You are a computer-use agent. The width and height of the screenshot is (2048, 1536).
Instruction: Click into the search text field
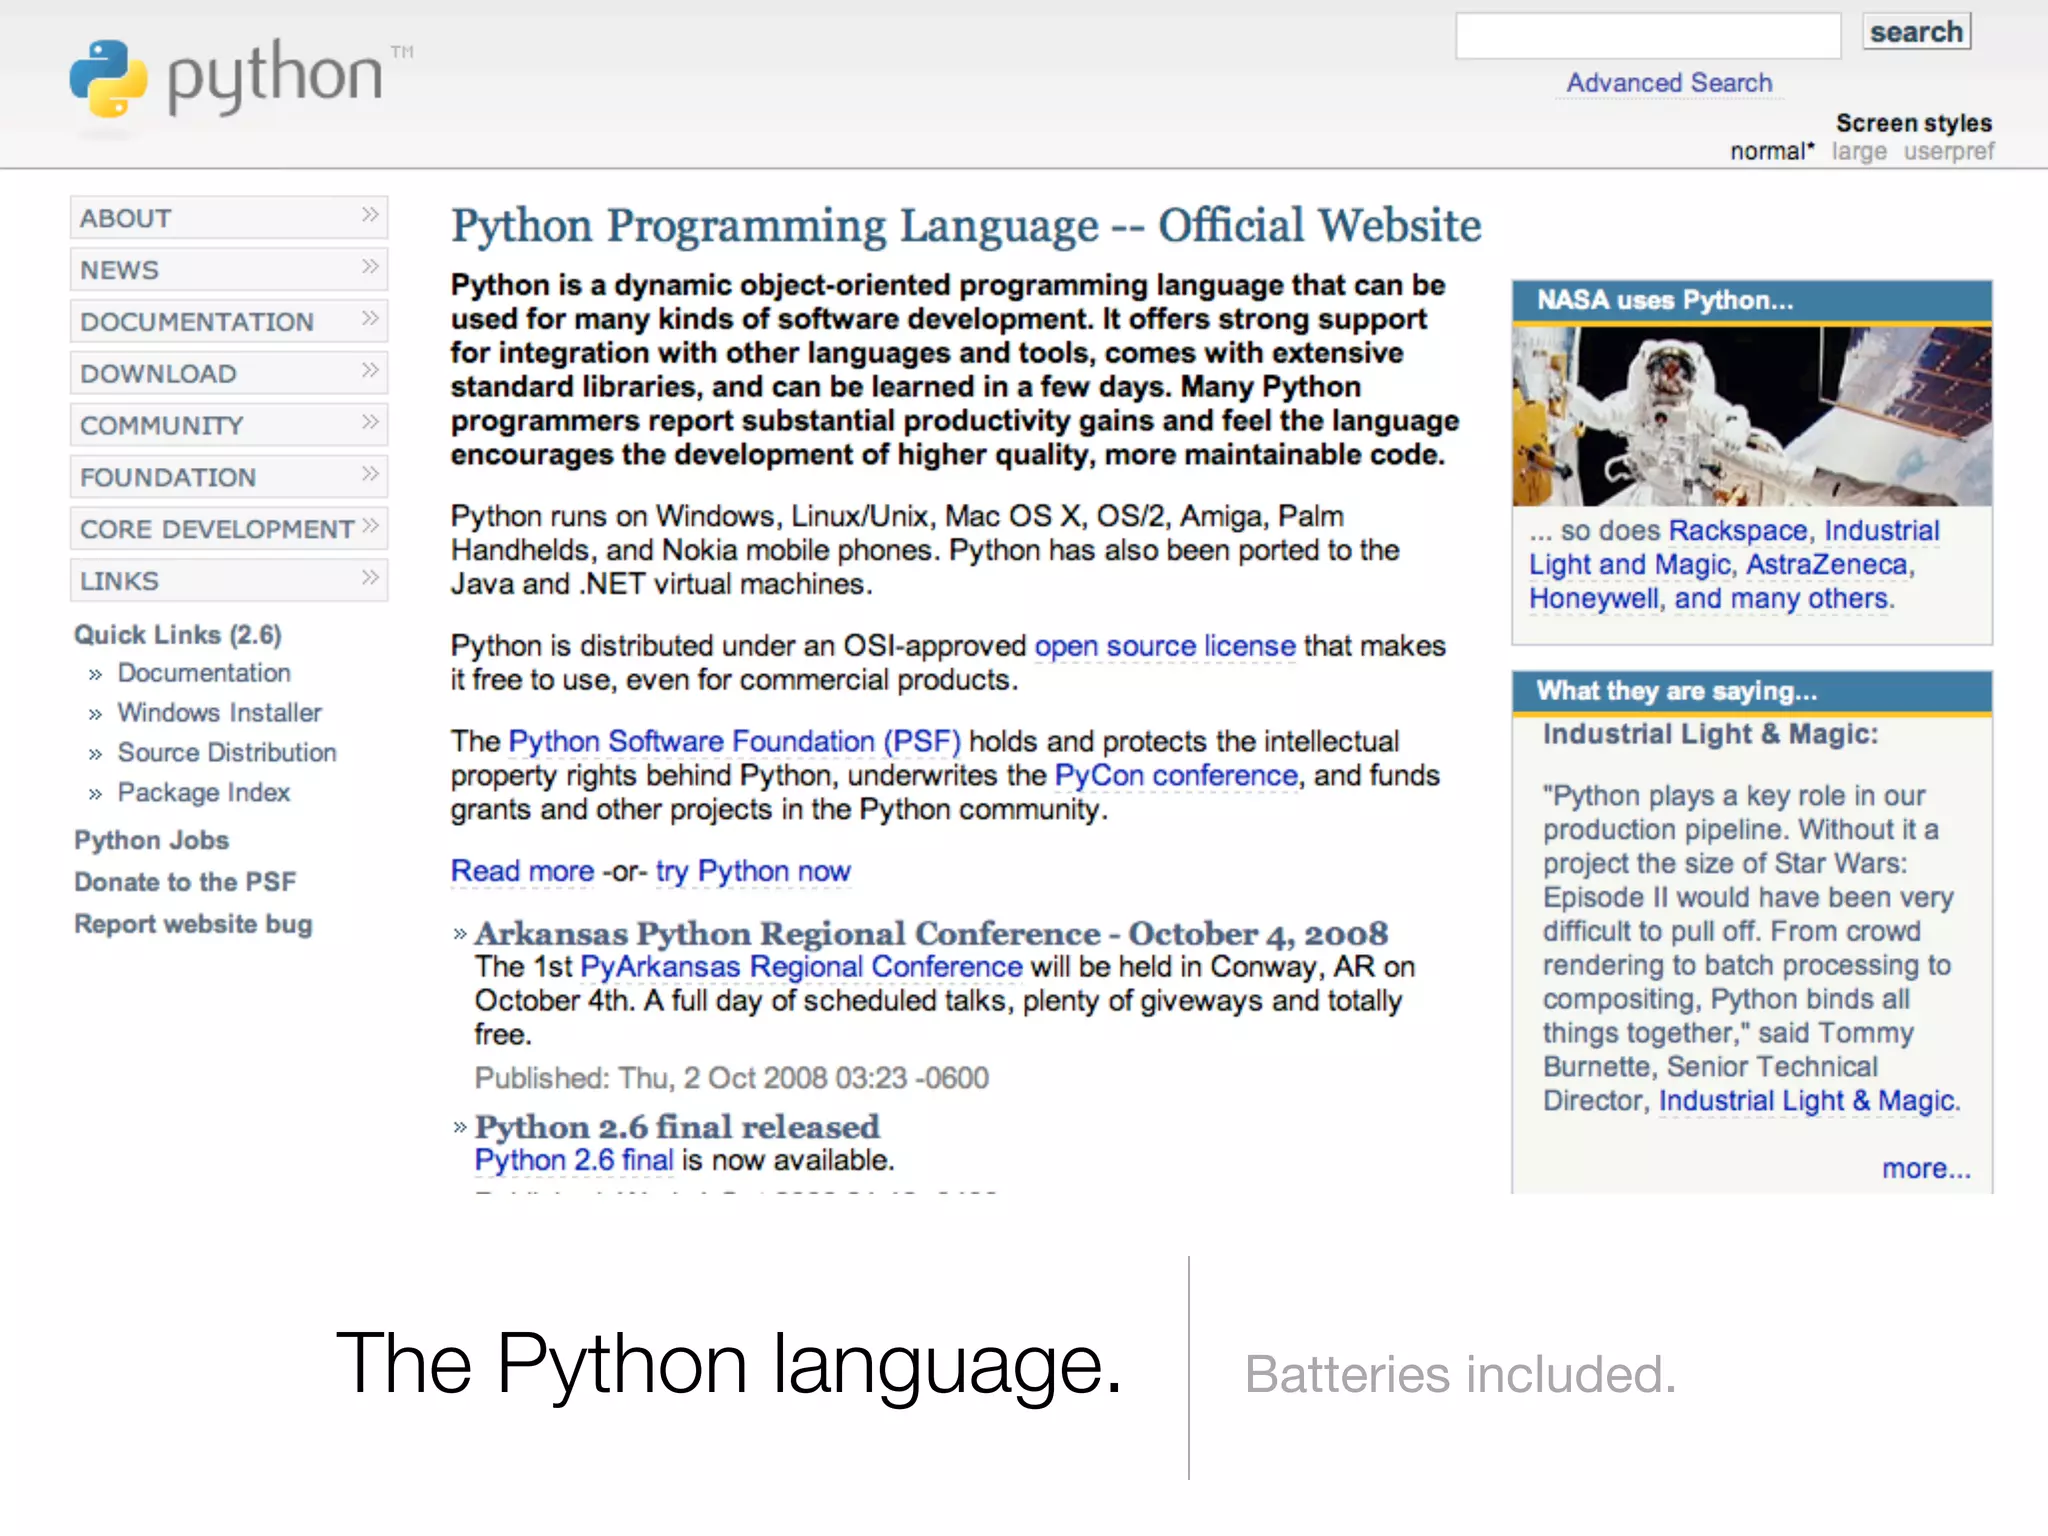[x=1647, y=36]
